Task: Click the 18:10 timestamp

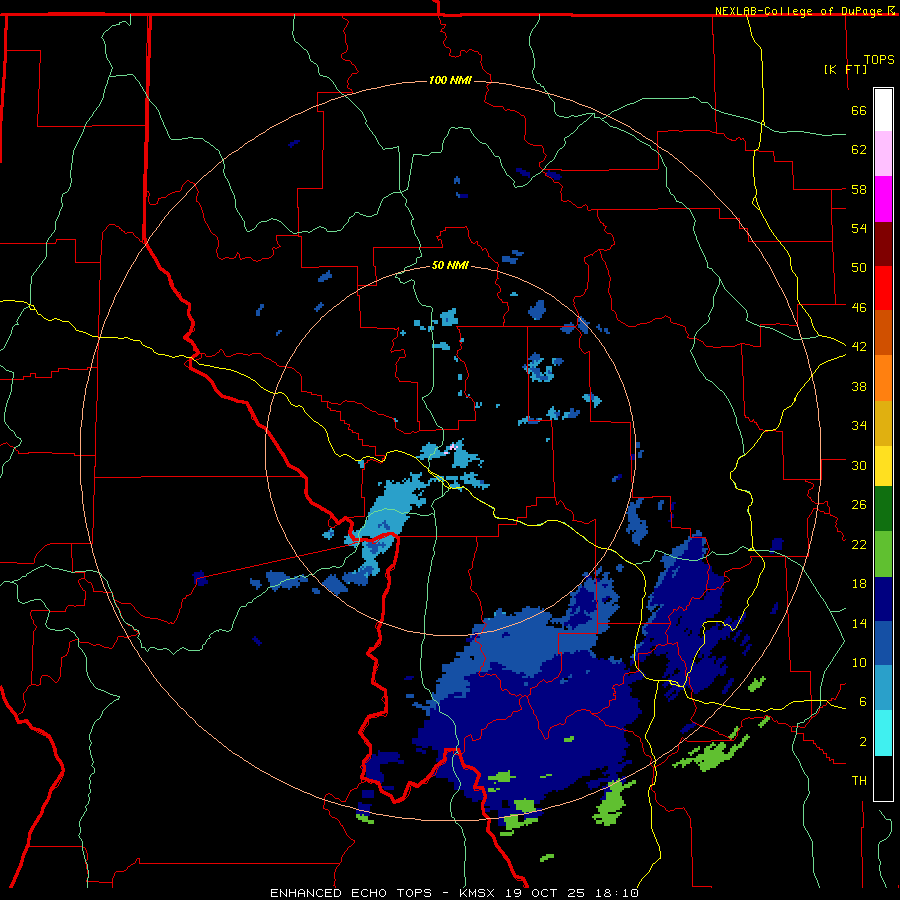Action: point(616,893)
